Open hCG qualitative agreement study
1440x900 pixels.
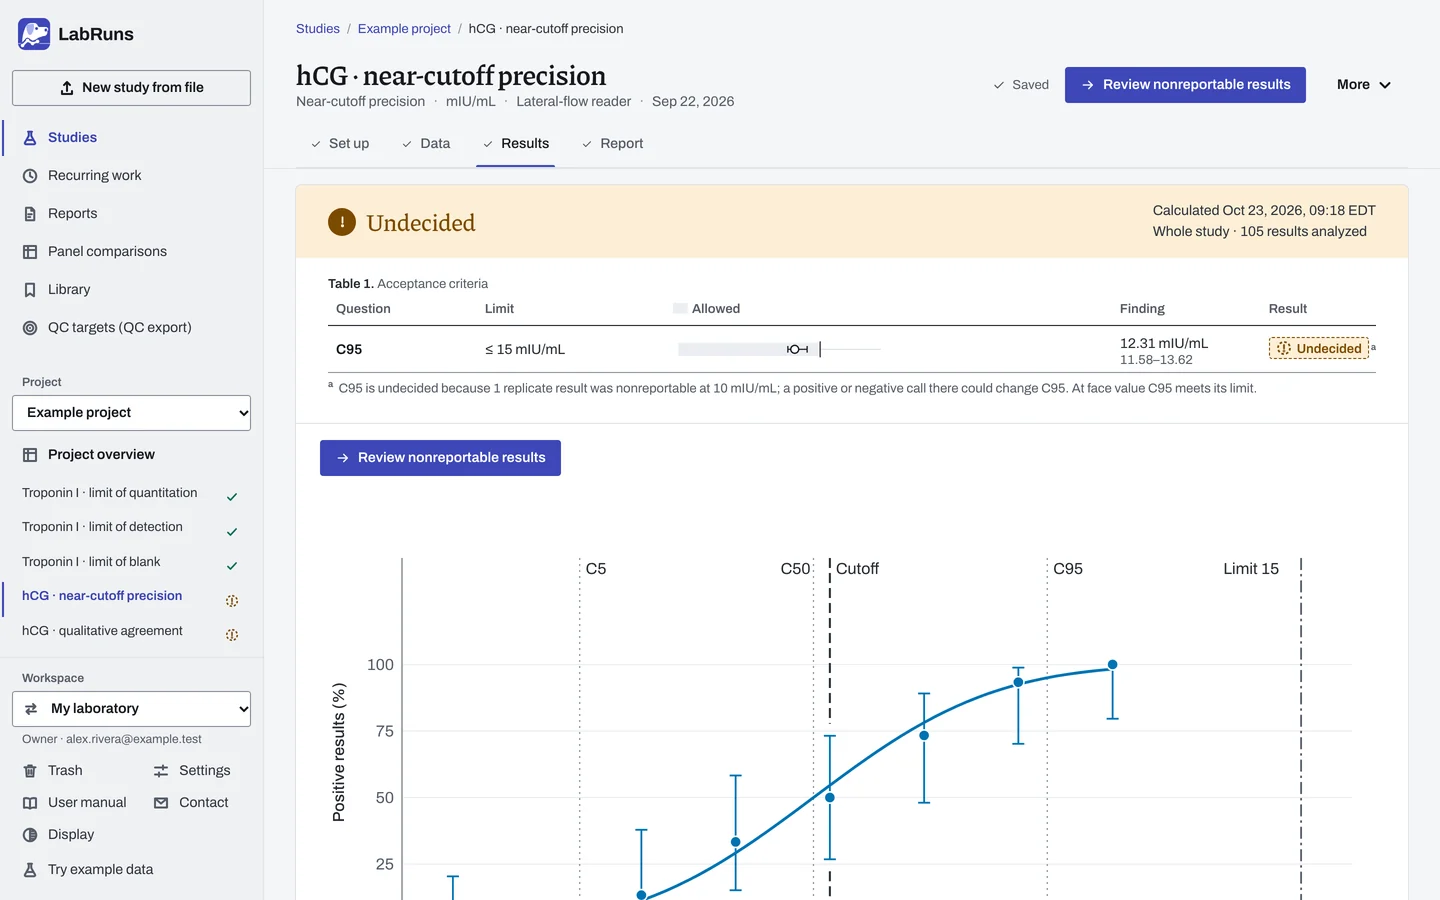click(x=102, y=631)
